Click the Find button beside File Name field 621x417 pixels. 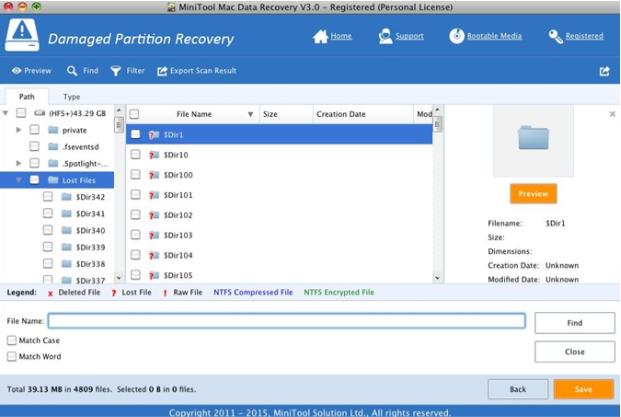574,323
